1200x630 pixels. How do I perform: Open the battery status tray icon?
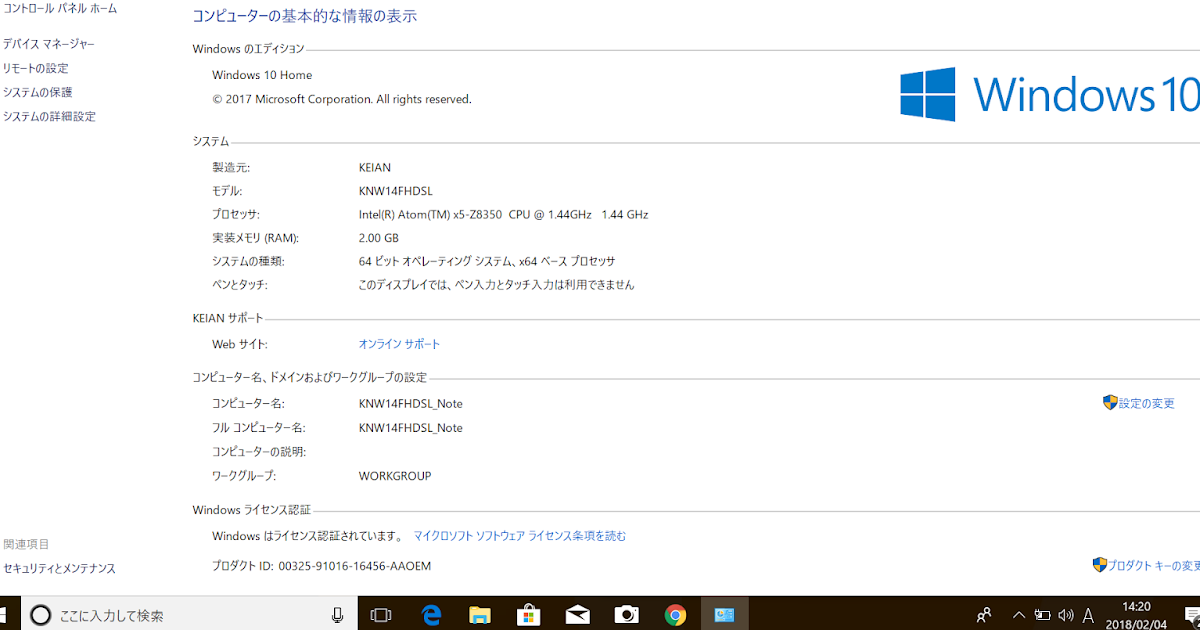[x=1042, y=615]
